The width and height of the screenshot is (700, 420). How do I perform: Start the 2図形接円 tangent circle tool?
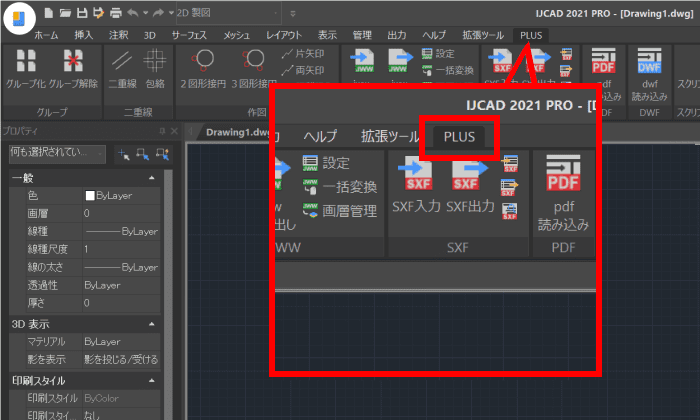click(203, 69)
